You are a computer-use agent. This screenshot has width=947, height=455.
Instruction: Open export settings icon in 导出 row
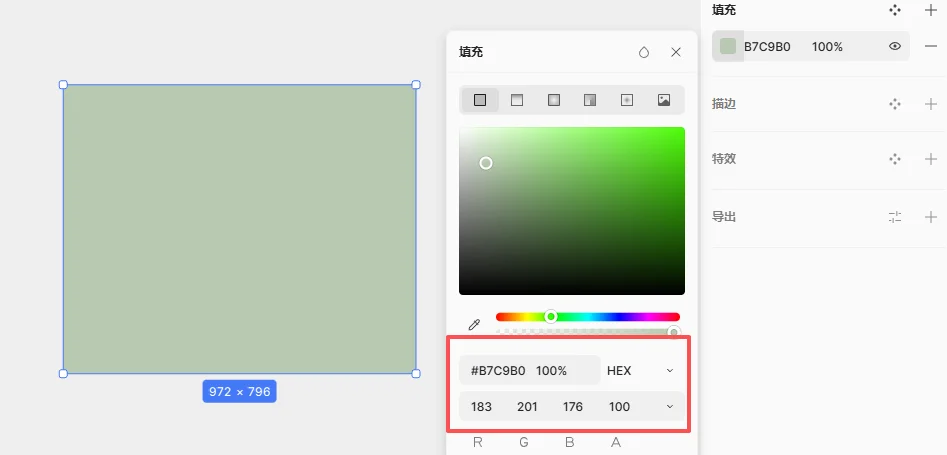pyautogui.click(x=895, y=217)
